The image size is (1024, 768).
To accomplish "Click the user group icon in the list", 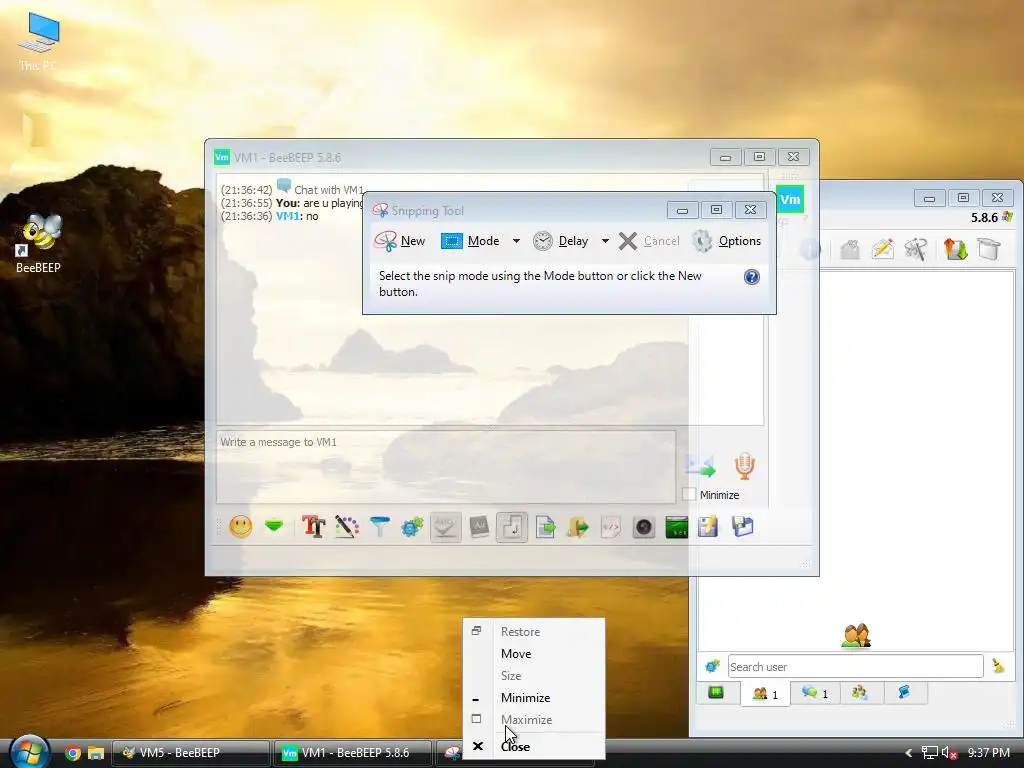I will pyautogui.click(x=856, y=635).
